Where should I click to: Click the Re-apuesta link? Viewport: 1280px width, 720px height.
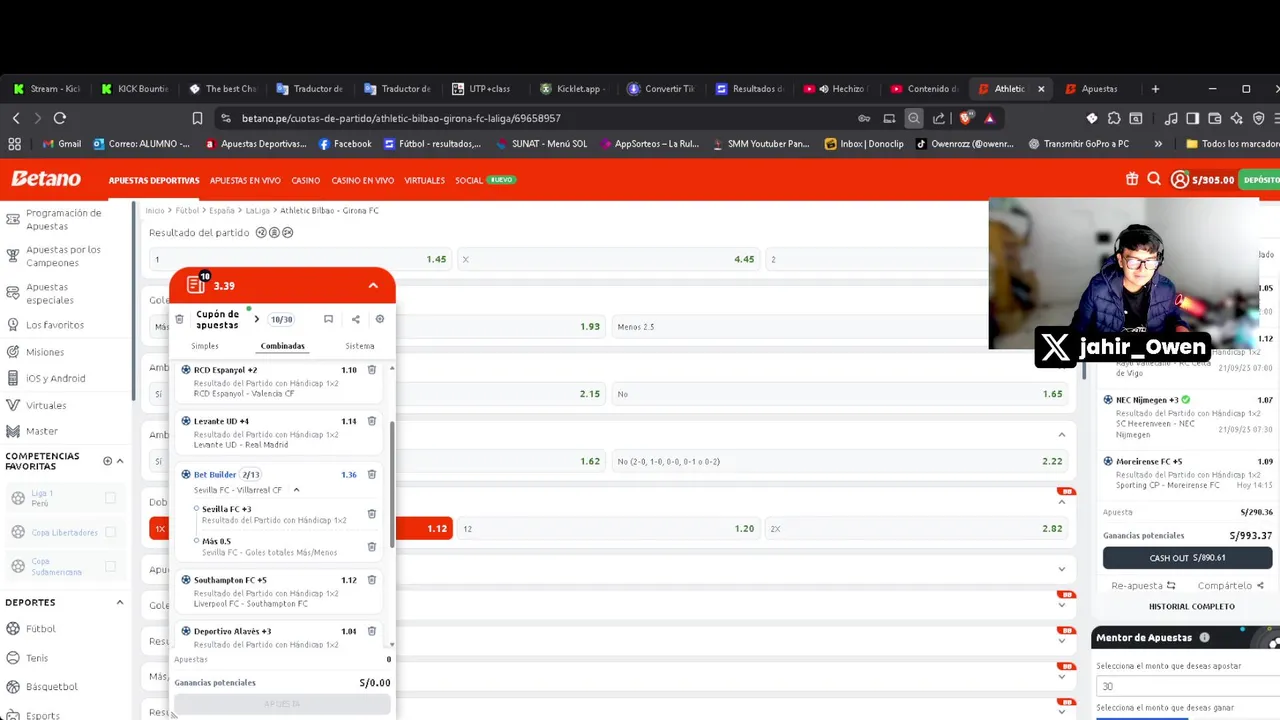pos(1143,586)
